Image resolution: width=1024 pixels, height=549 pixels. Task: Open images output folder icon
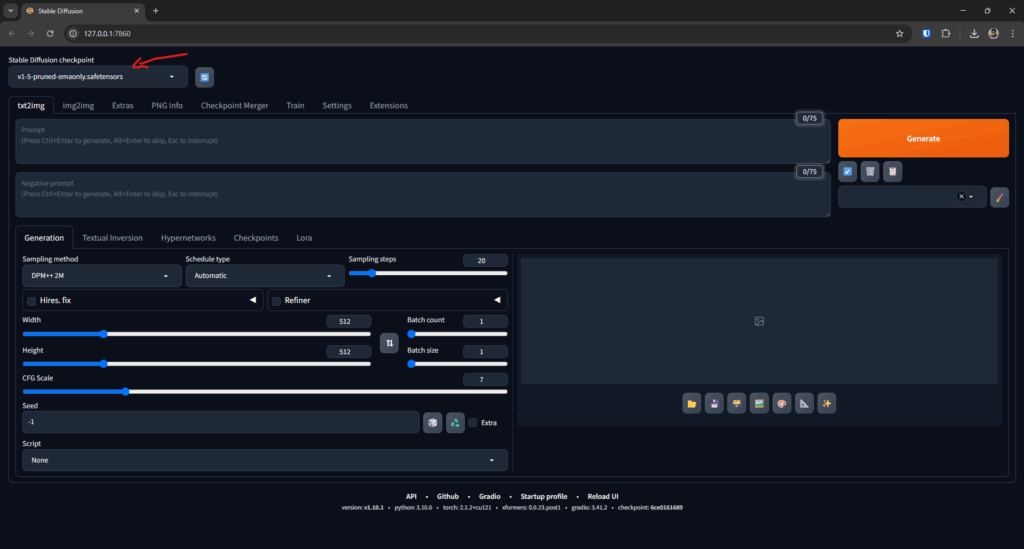click(692, 403)
